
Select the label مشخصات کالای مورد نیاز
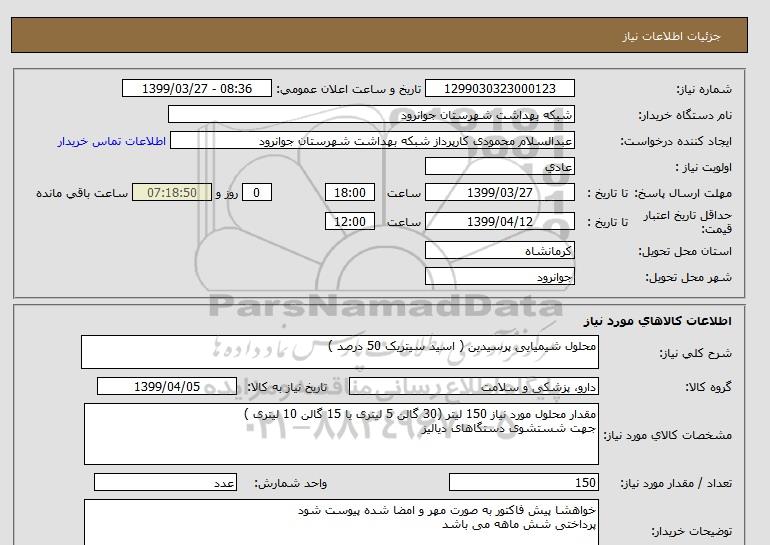click(x=667, y=436)
